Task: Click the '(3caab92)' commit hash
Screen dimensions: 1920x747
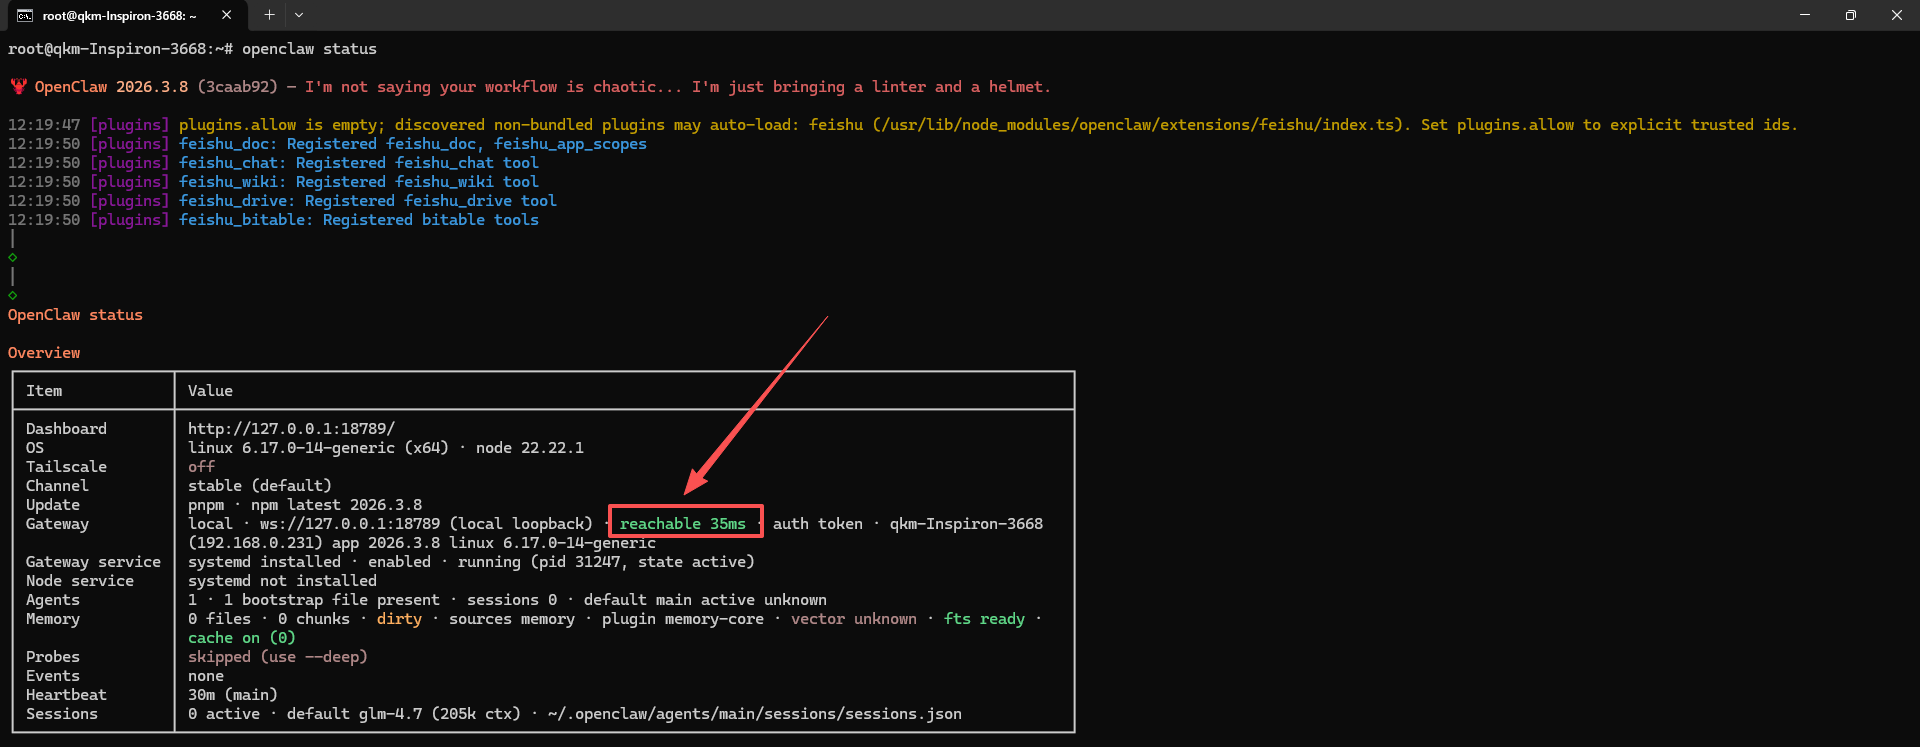Action: [x=237, y=87]
